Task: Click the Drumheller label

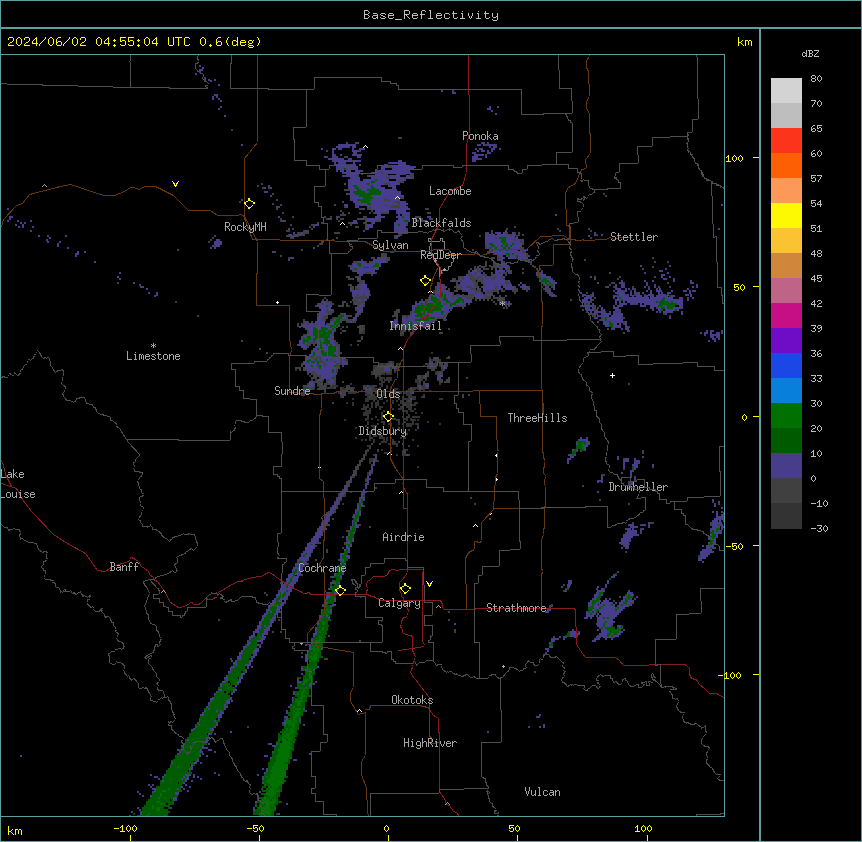Action: click(638, 487)
